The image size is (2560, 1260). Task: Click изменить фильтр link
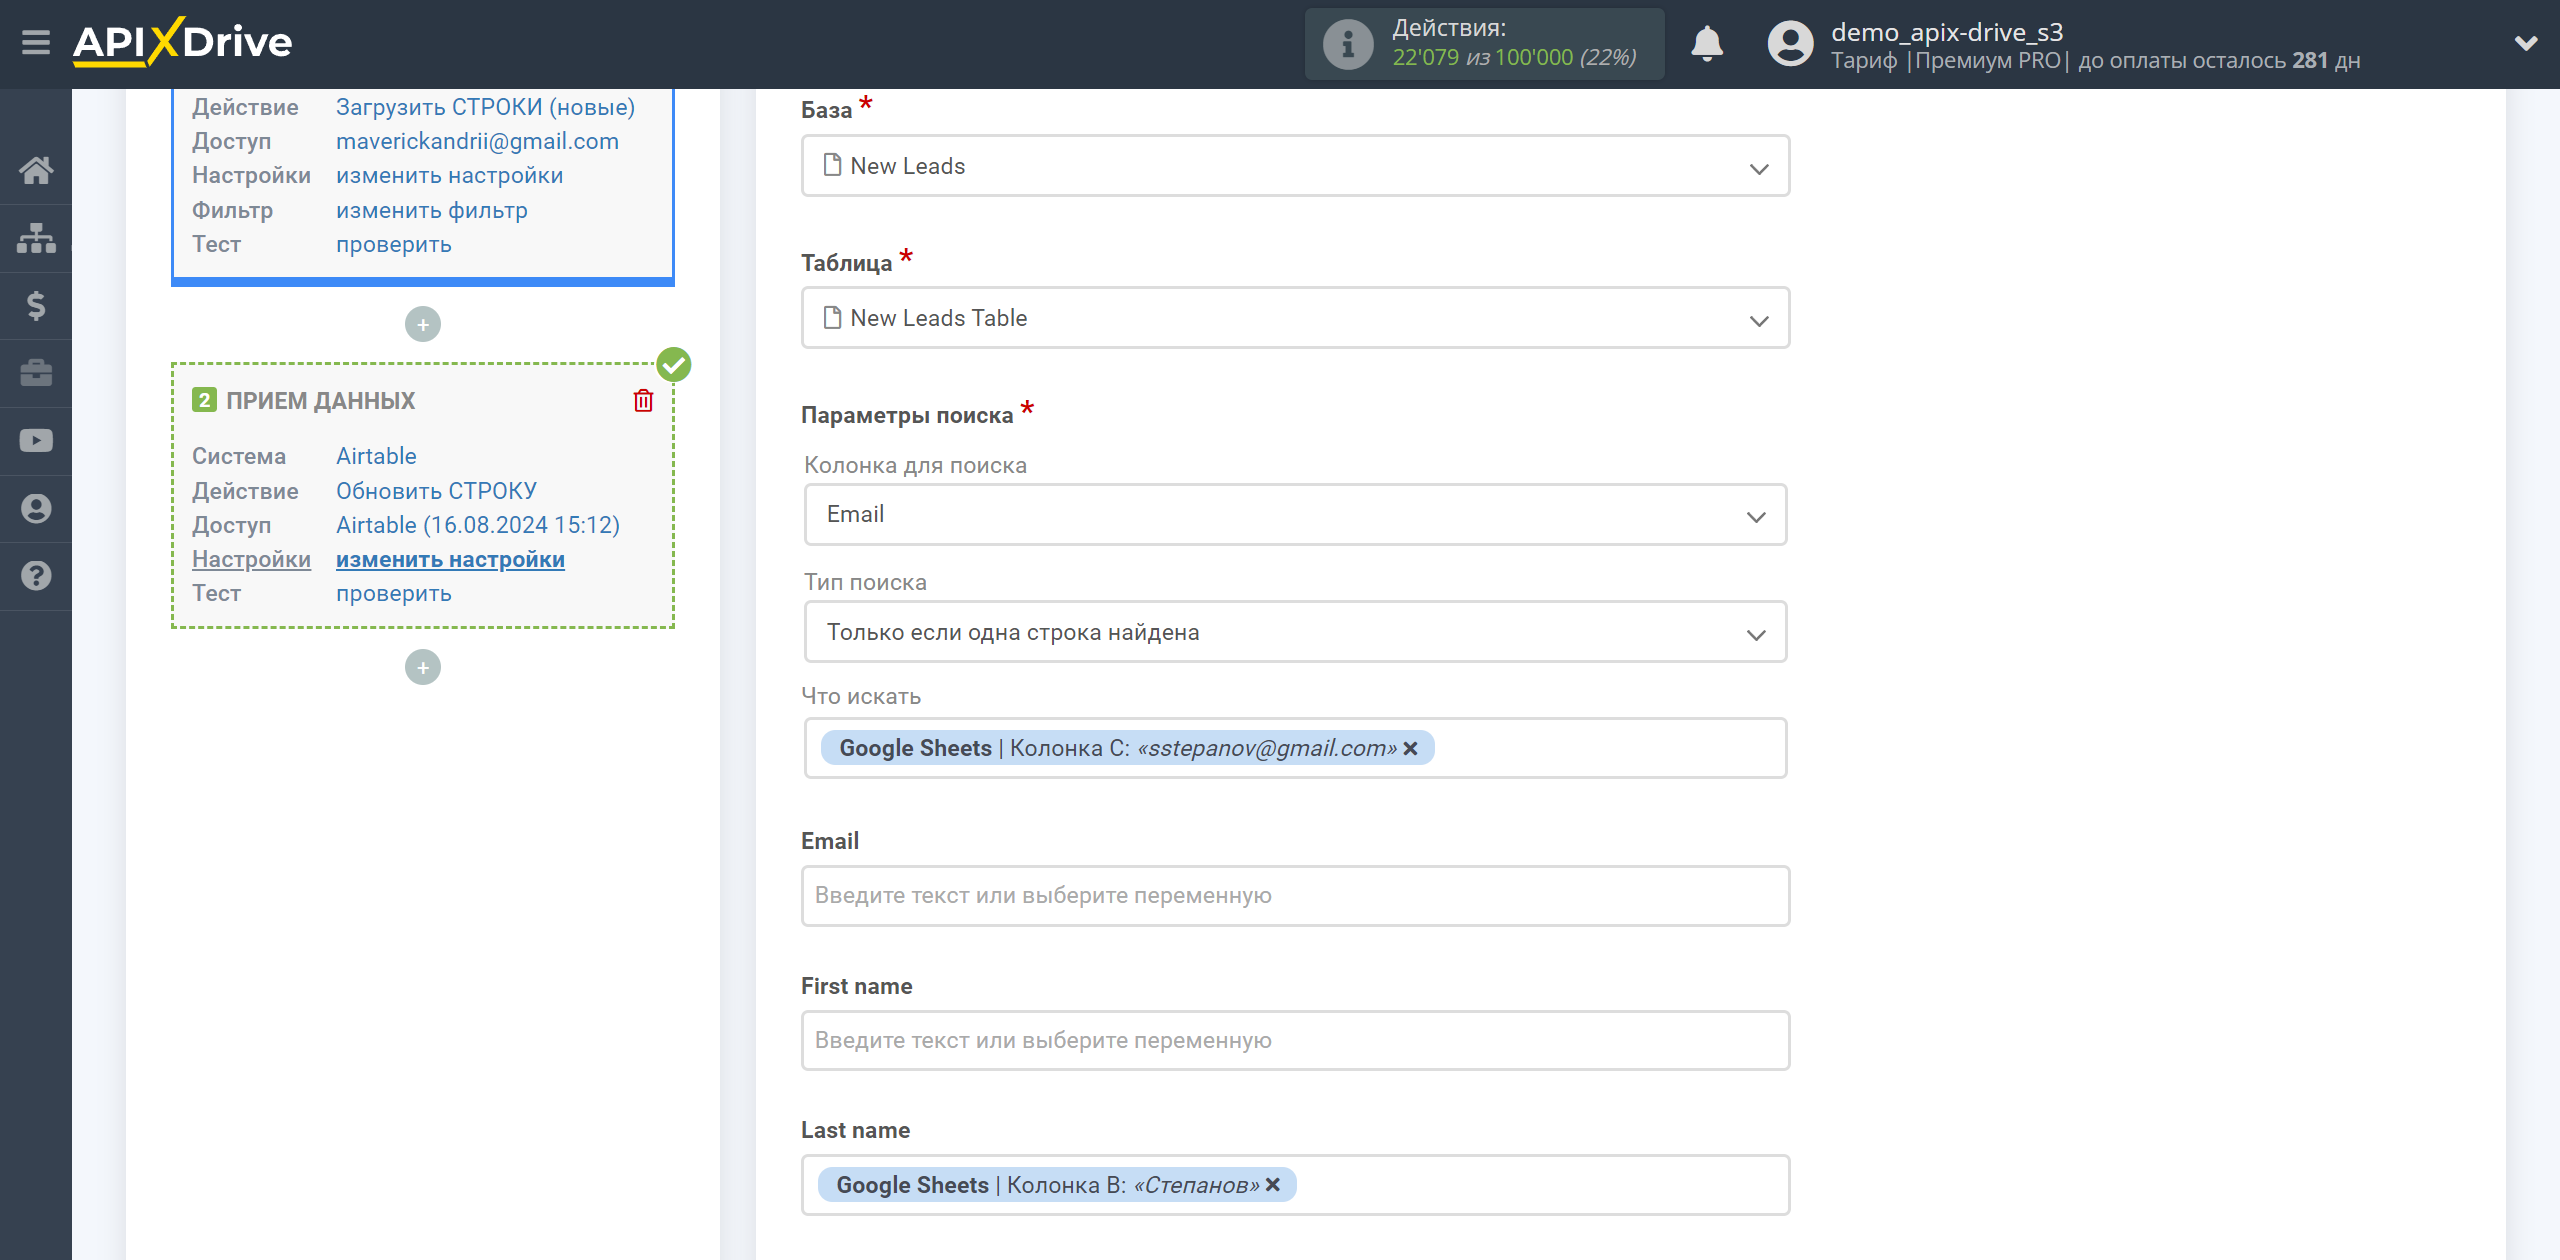coord(431,210)
